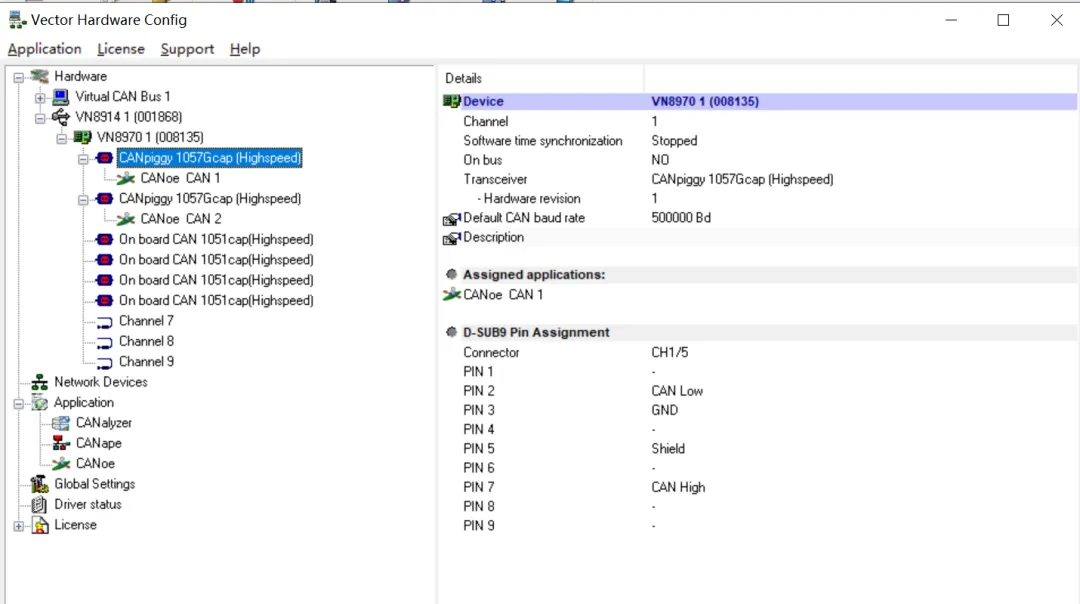
Task: Select the CANalyzer application entry
Action: 103,423
